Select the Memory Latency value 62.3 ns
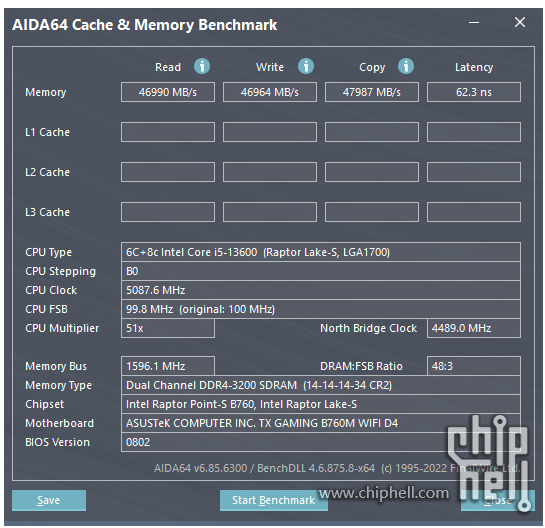The image size is (545, 528). tap(474, 92)
